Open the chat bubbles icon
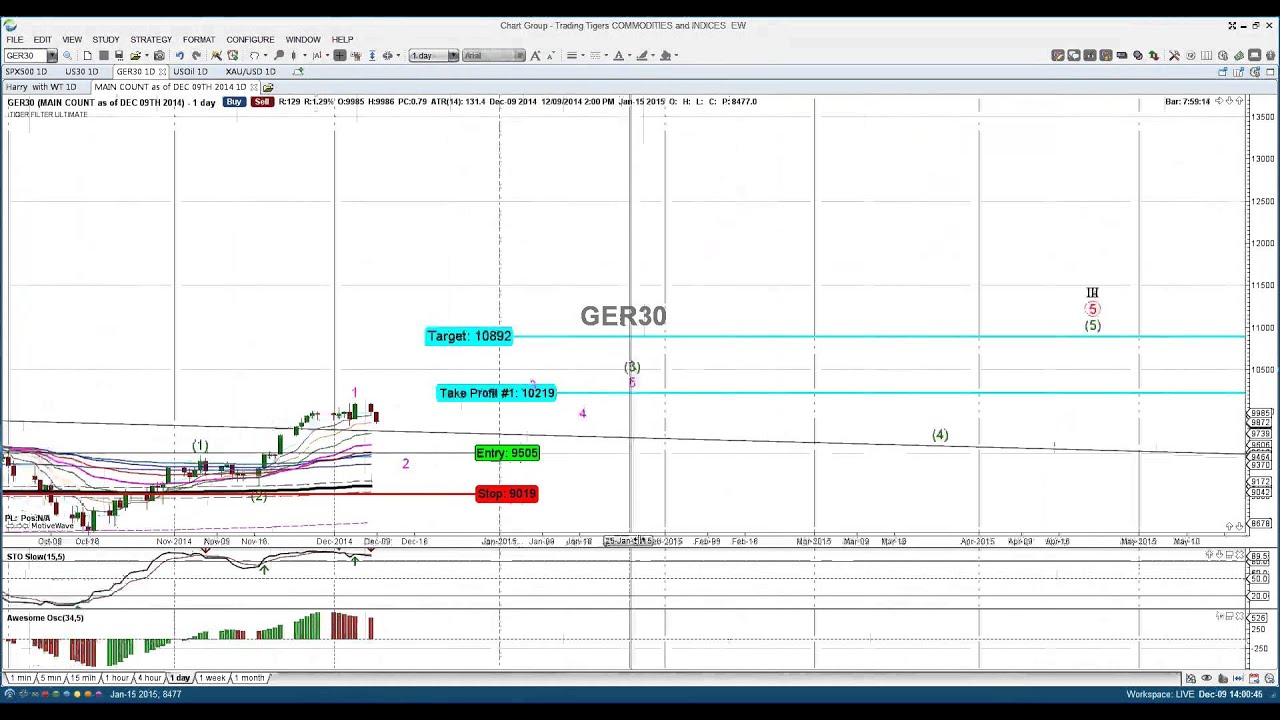Screen dimensions: 1280x720 pyautogui.click(x=1074, y=55)
